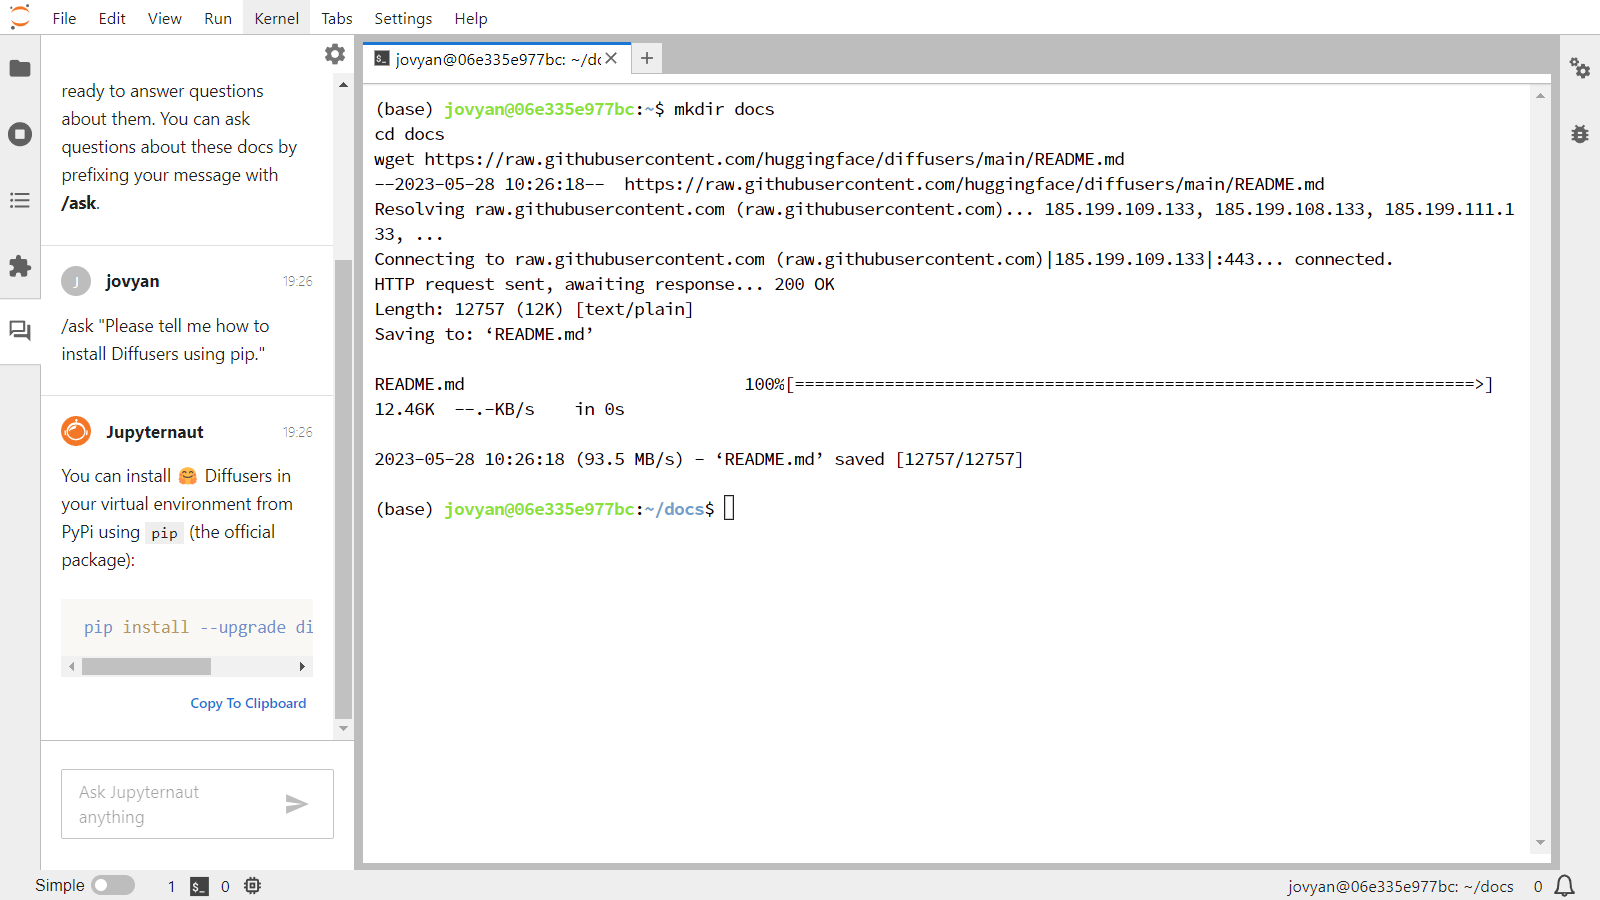
Task: Send the chat message via send icon
Action: [296, 803]
